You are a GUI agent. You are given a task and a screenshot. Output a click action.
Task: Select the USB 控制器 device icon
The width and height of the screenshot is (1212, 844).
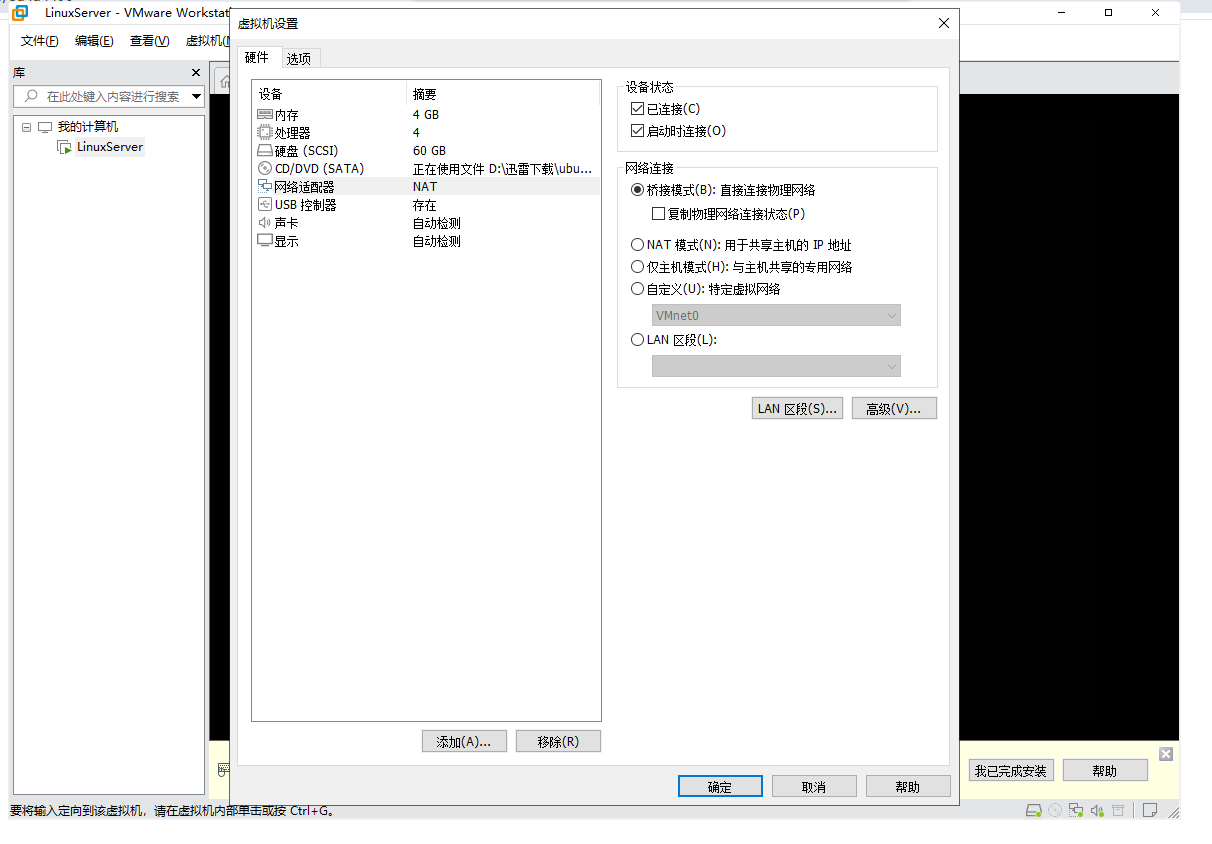point(264,205)
